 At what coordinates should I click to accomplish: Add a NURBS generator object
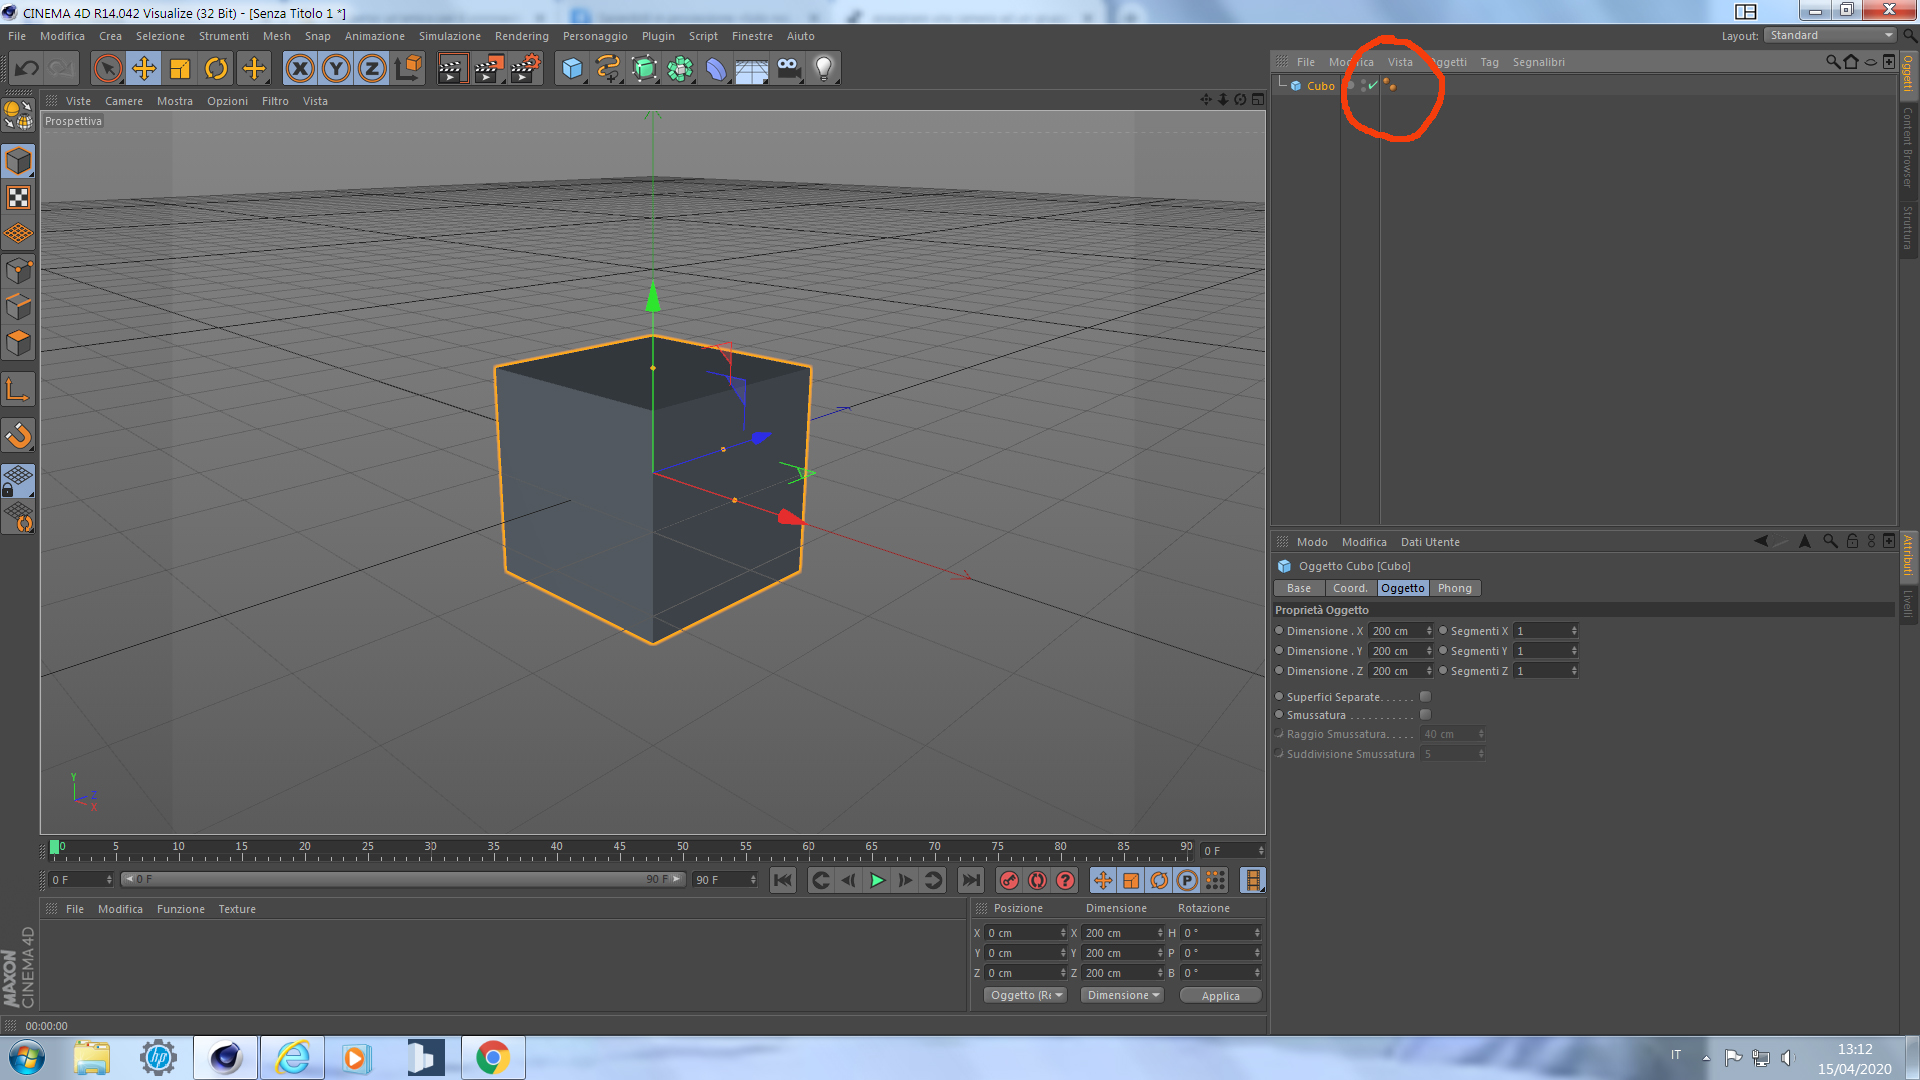pos(645,68)
